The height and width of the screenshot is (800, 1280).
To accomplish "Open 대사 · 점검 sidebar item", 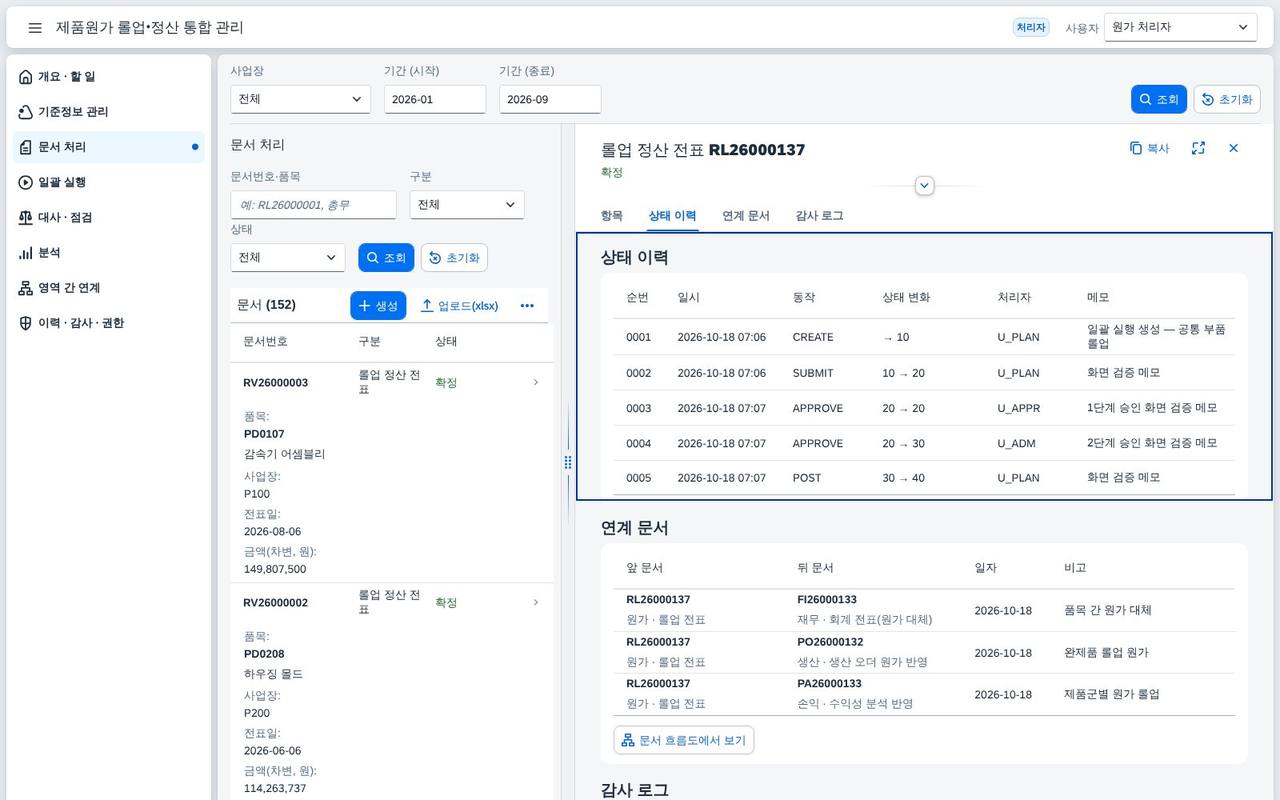I will (108, 217).
